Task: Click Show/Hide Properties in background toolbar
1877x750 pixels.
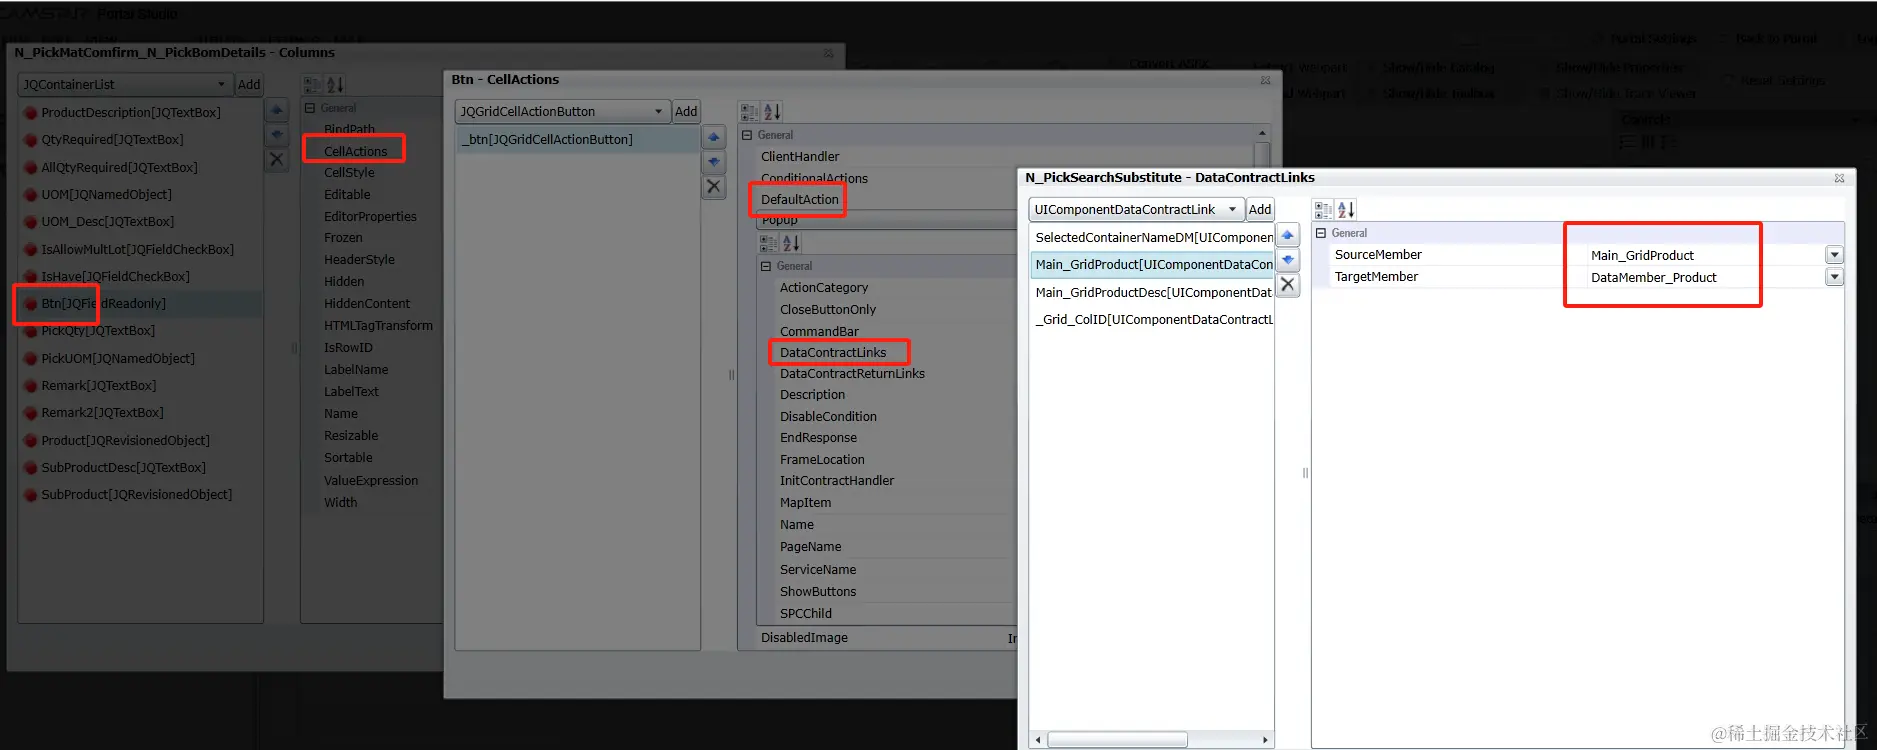Action: 1619,68
